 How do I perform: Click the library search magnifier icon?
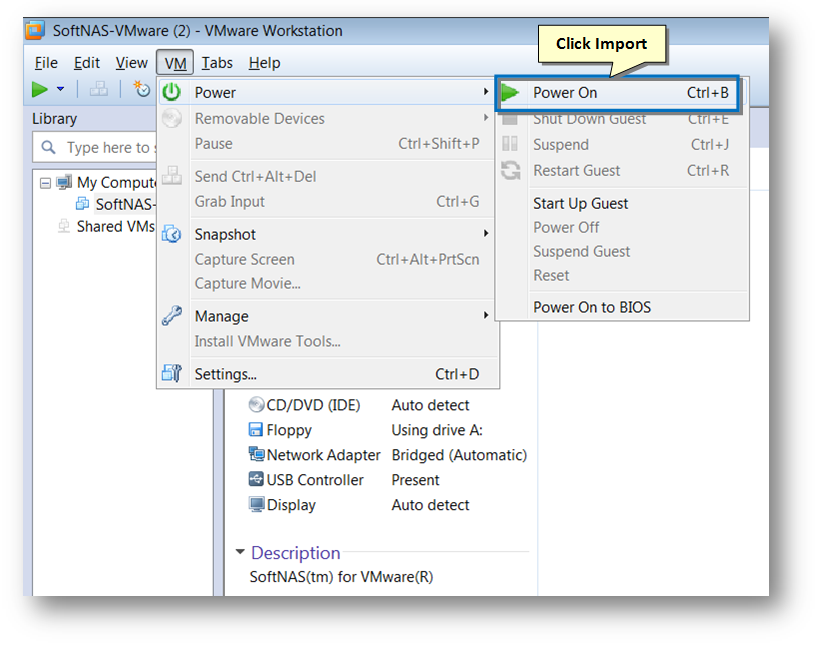48,147
